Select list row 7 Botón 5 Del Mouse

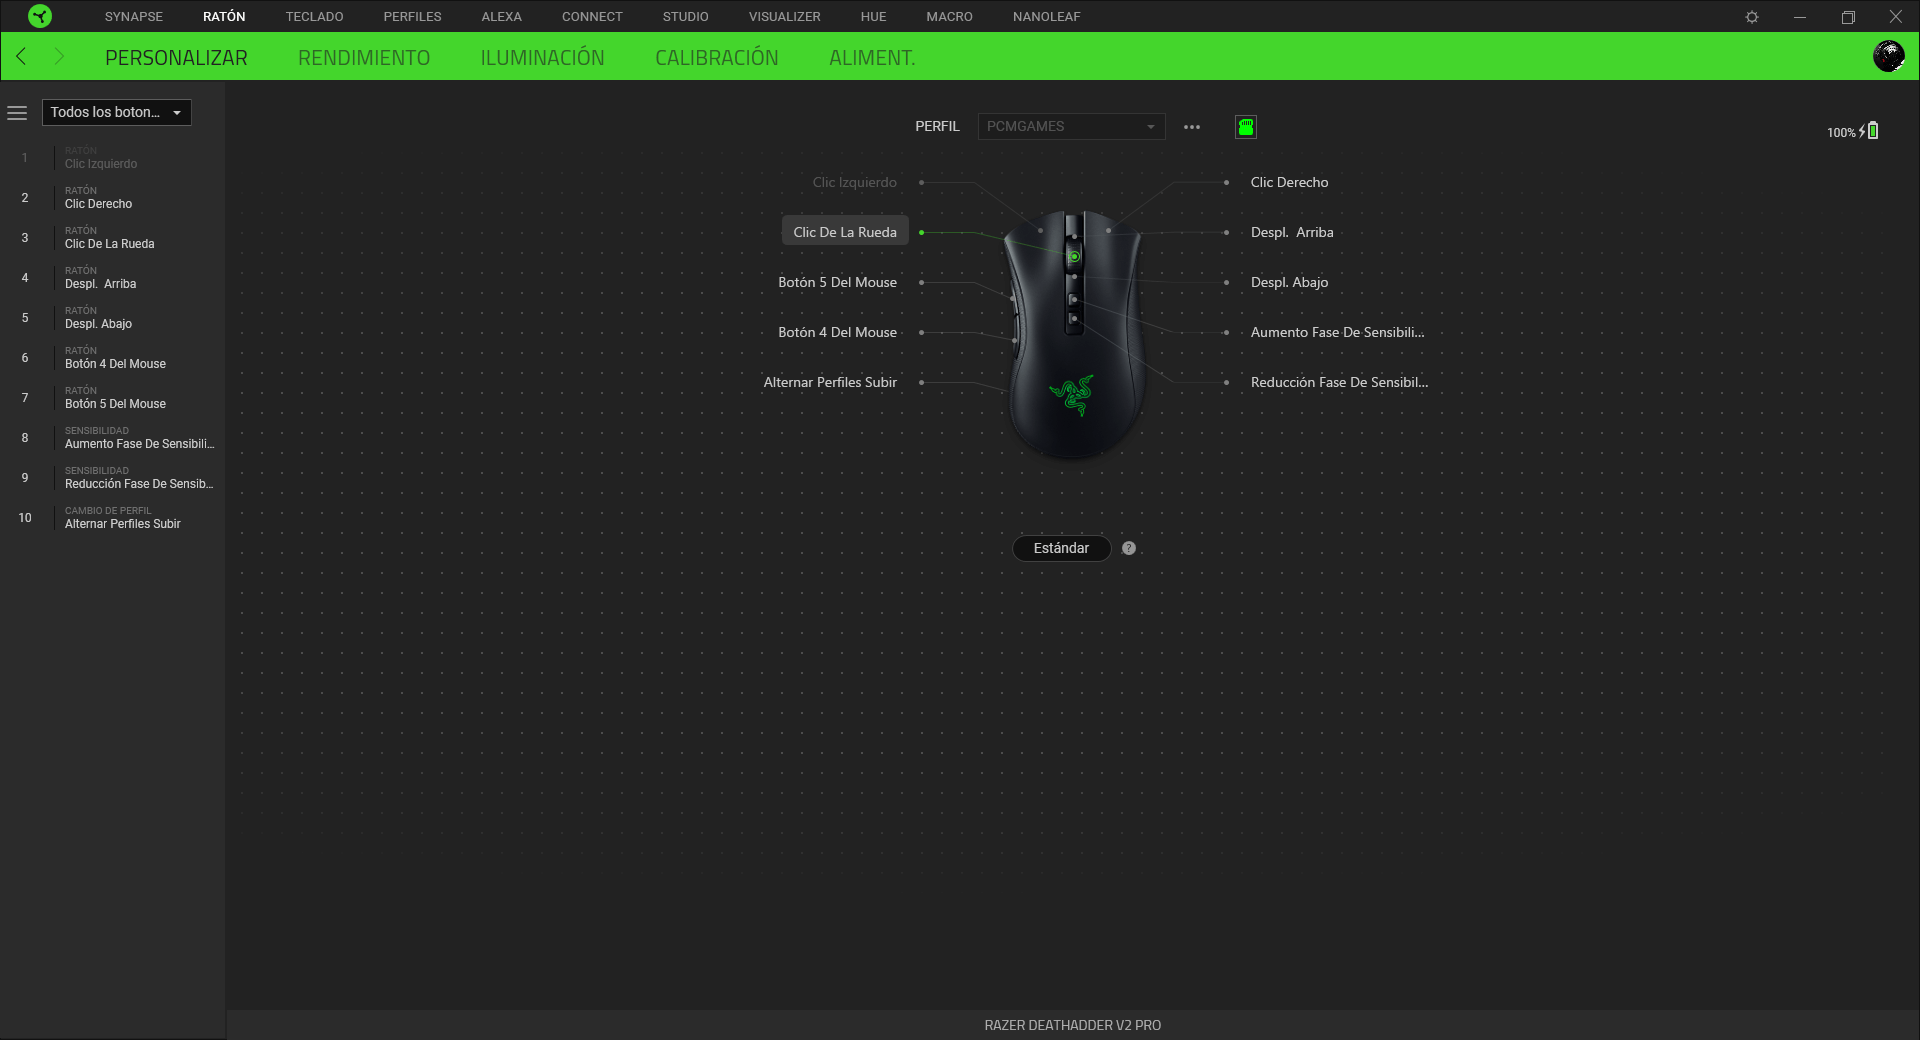112,398
